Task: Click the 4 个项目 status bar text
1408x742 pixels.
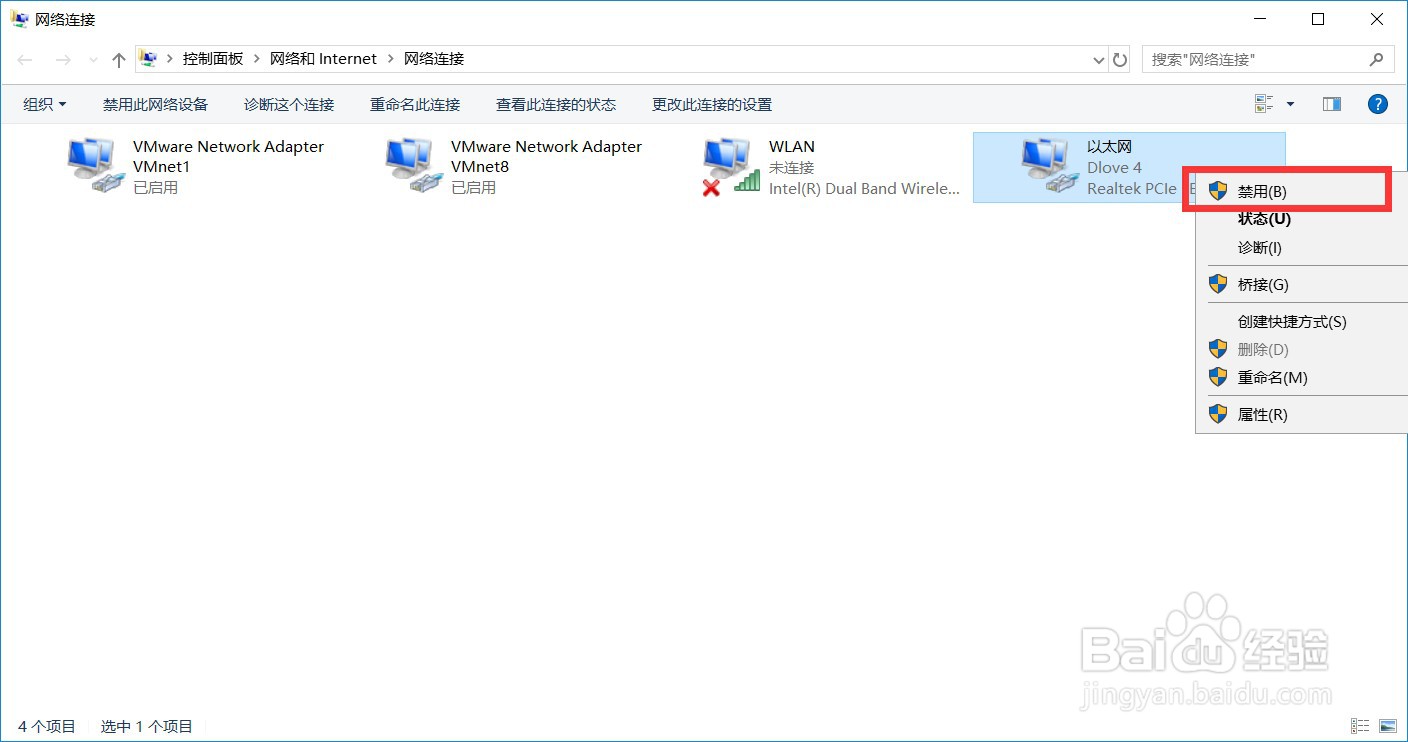Action: click(x=47, y=726)
